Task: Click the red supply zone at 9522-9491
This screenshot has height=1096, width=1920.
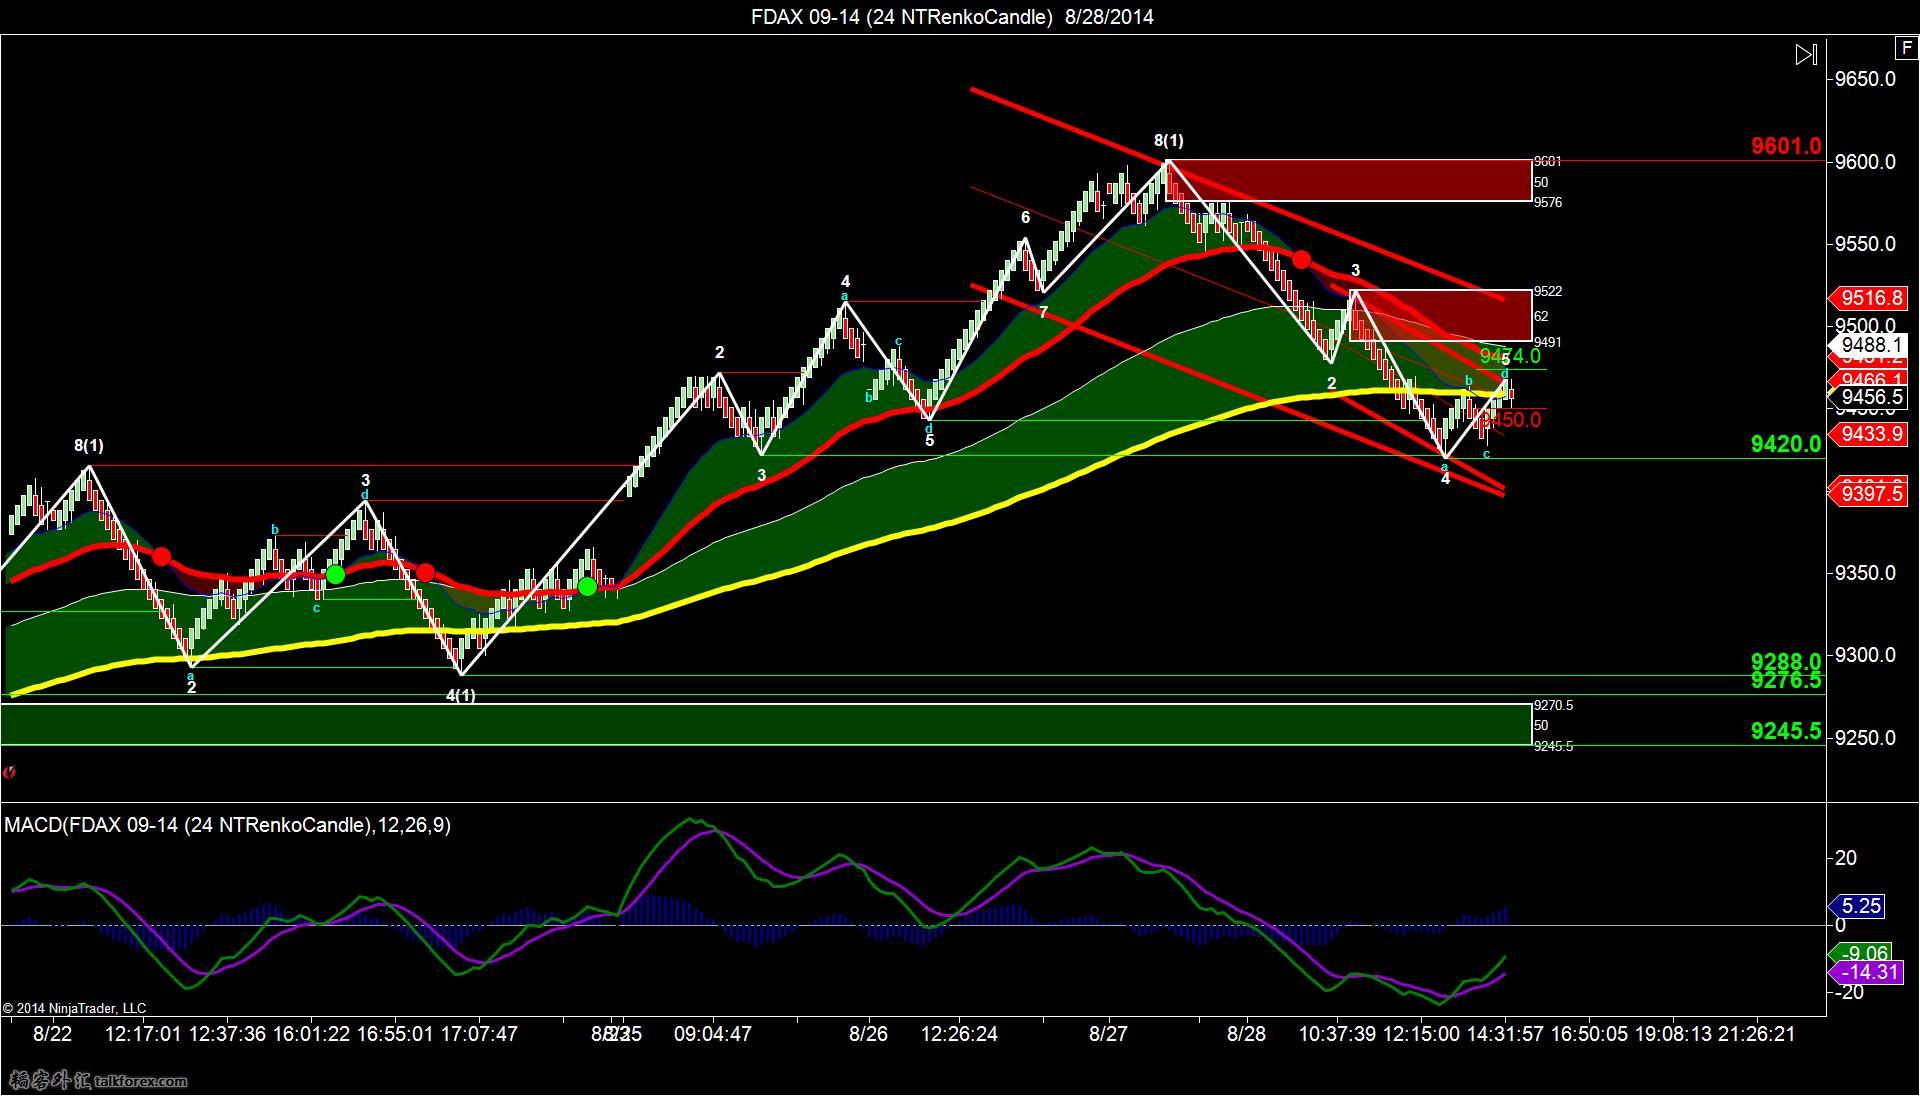Action: (x=1440, y=315)
